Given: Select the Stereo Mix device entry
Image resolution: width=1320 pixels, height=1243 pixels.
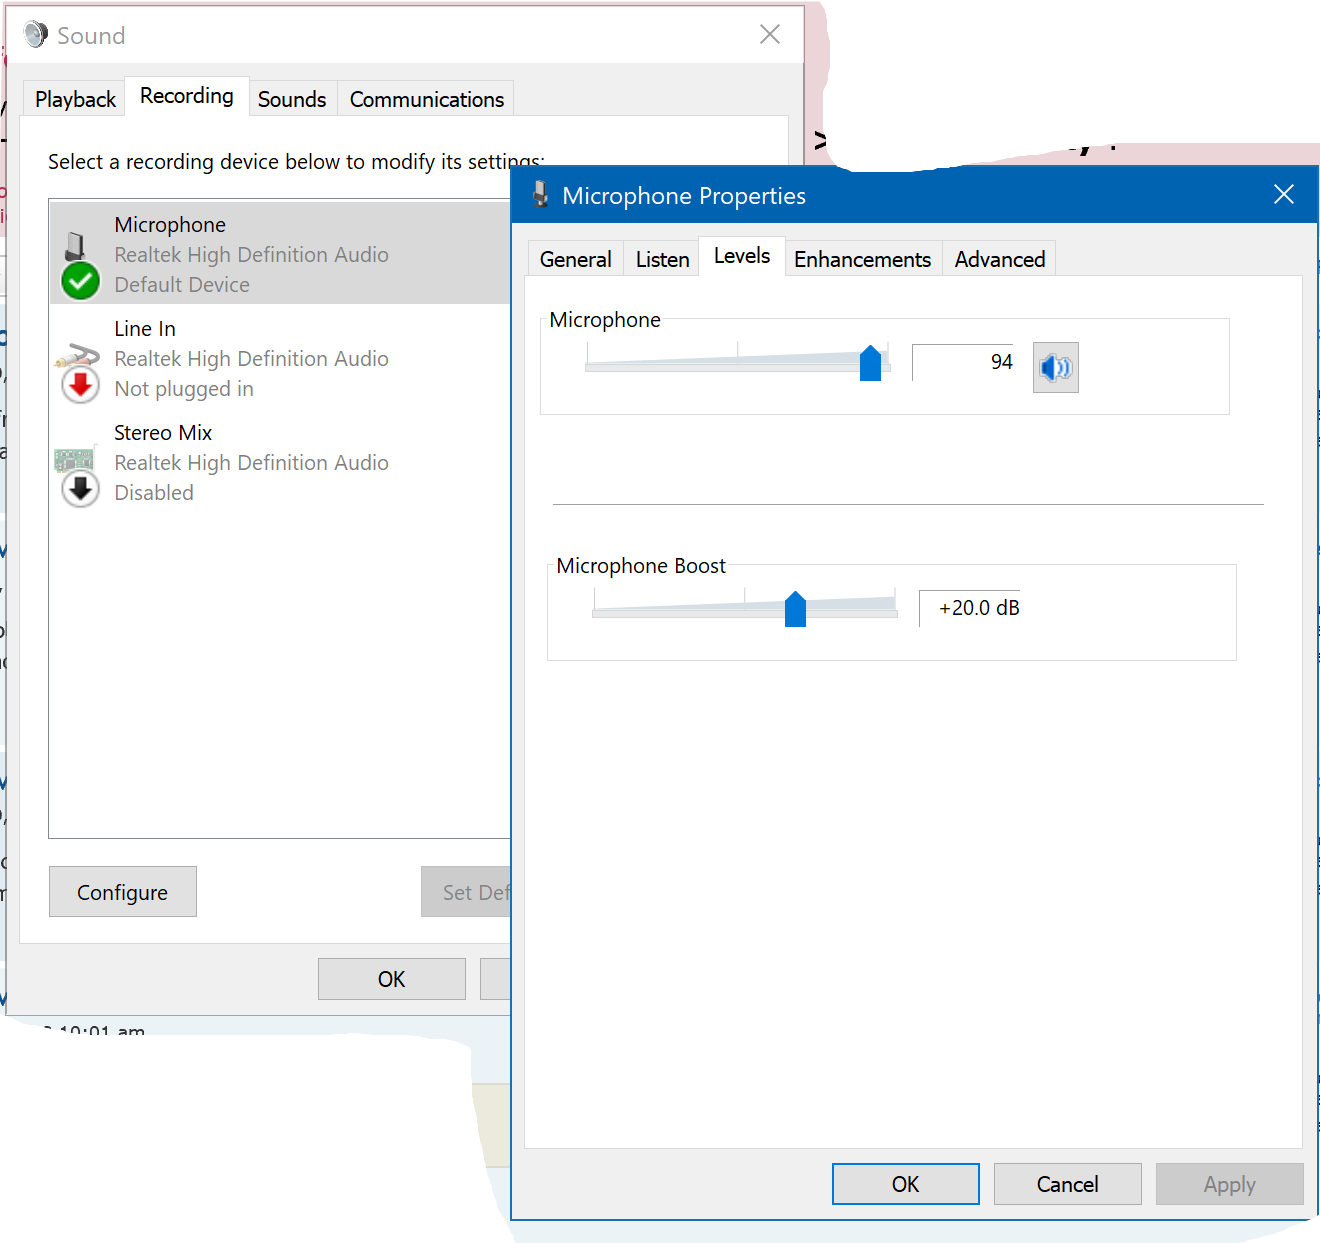Looking at the screenshot, I should [280, 463].
